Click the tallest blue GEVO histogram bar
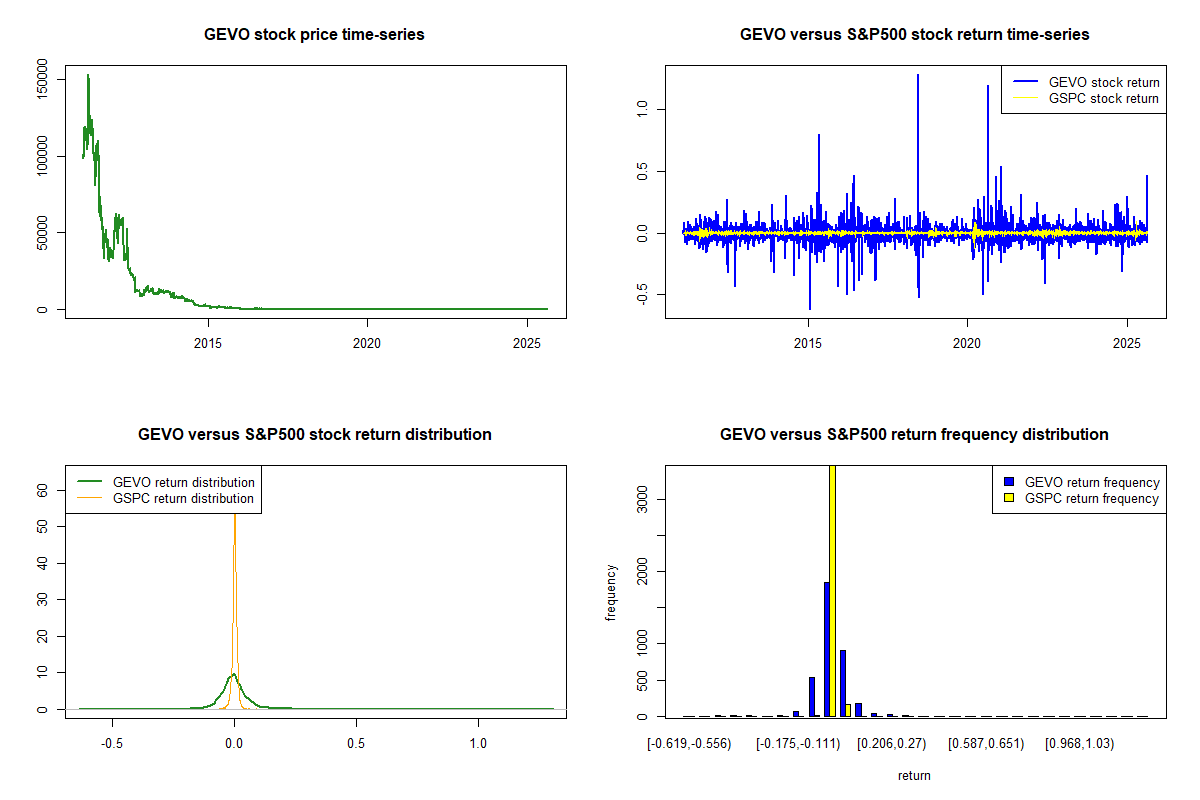This screenshot has width=1200, height=800. point(826,648)
